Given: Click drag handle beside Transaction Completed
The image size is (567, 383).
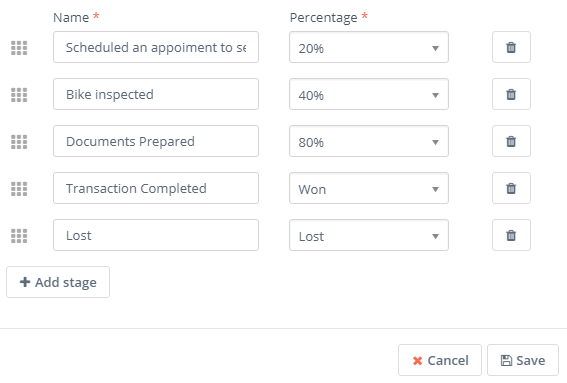Looking at the screenshot, I should [19, 189].
